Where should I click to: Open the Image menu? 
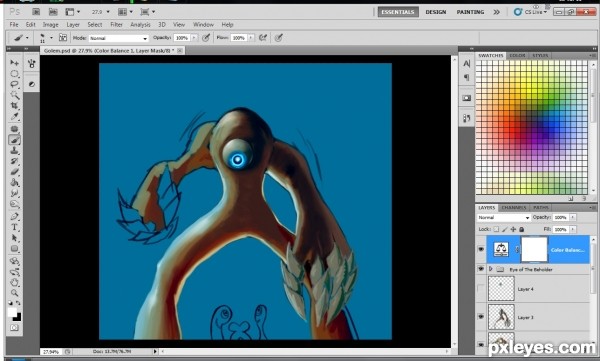pos(50,25)
